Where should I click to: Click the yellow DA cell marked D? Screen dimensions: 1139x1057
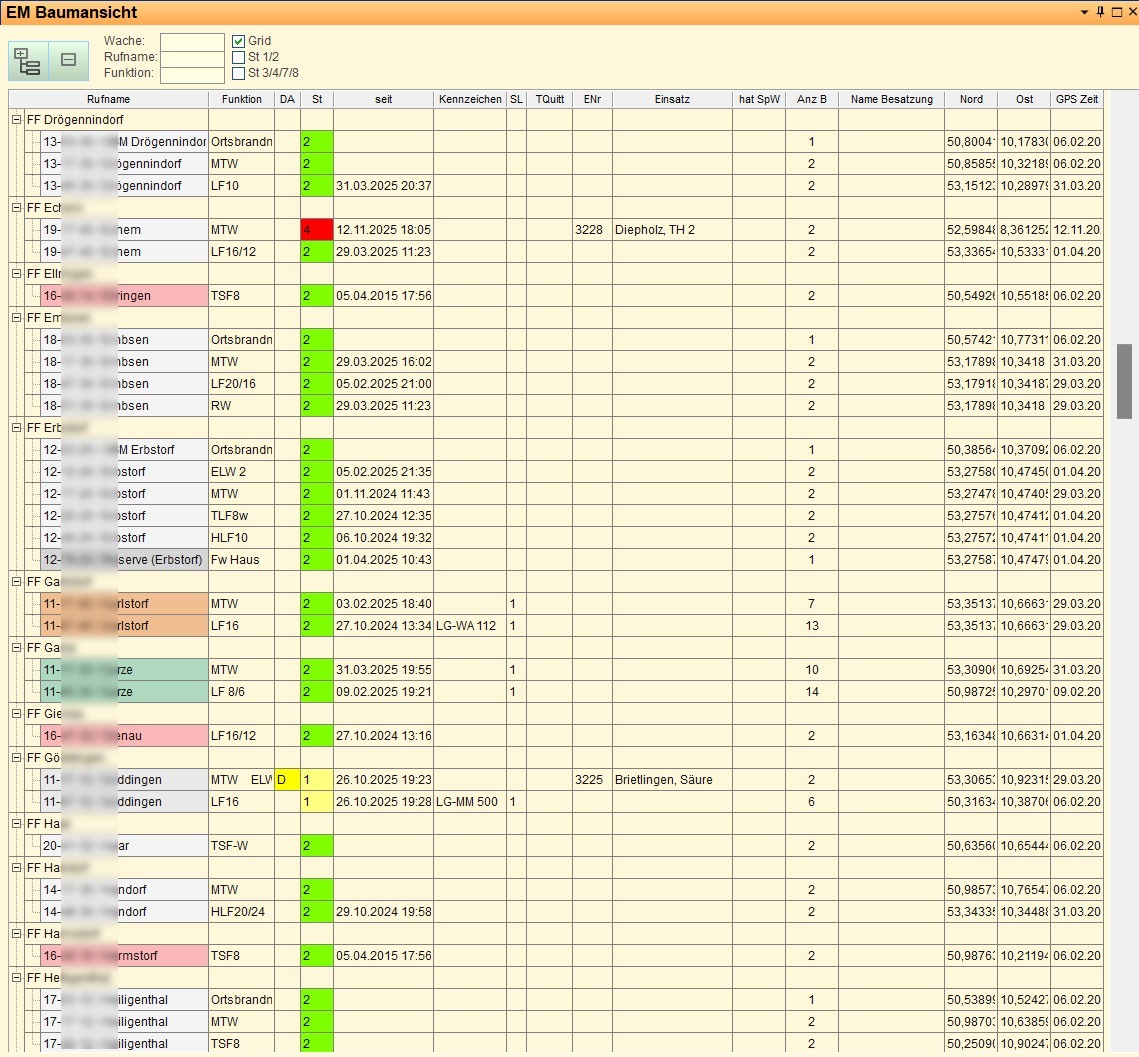tap(286, 780)
